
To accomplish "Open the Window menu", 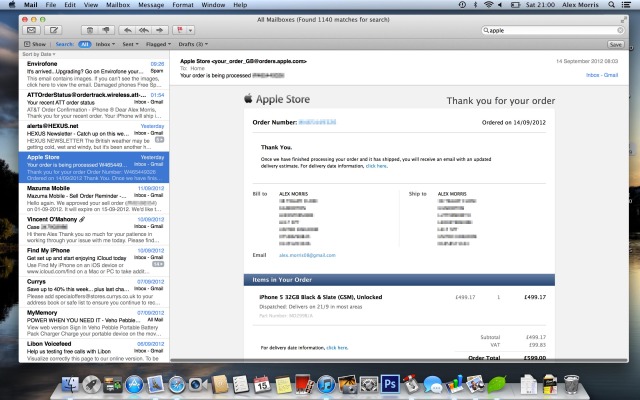I will click(x=213, y=5).
